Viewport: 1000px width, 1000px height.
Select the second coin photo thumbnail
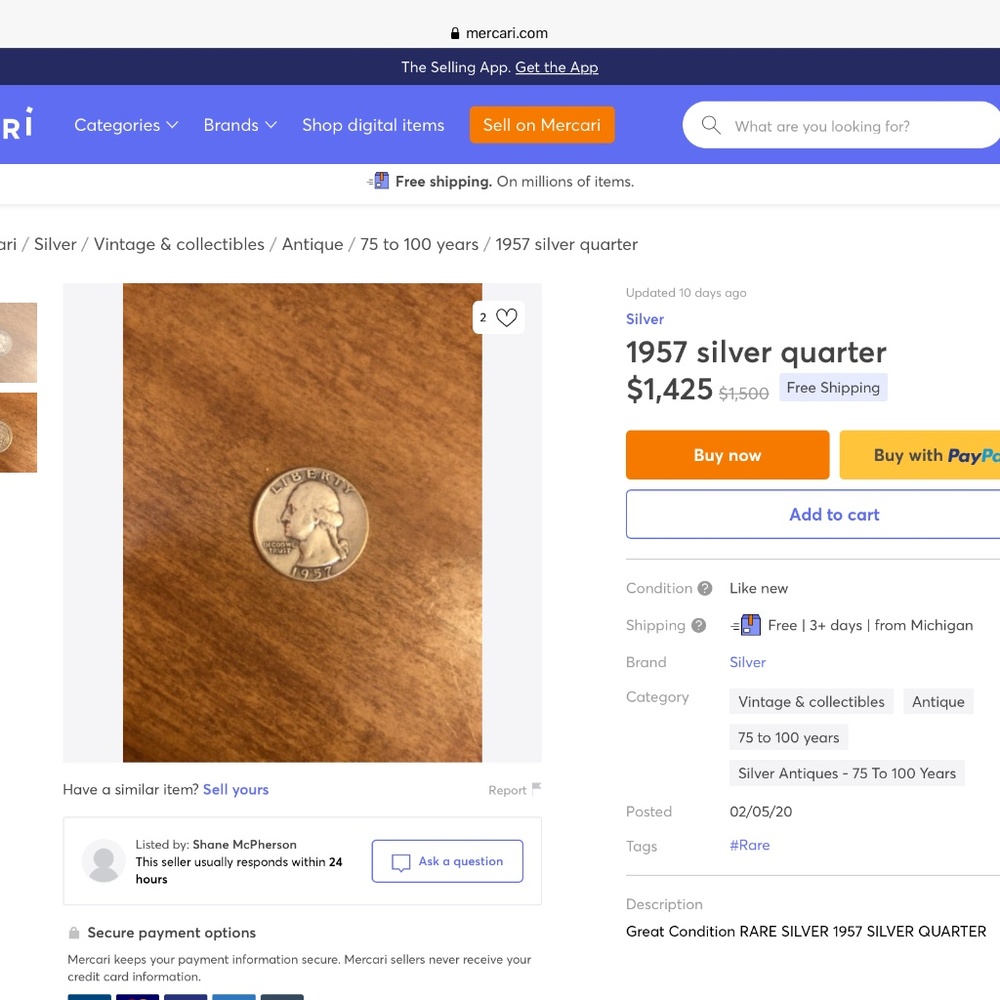18,432
